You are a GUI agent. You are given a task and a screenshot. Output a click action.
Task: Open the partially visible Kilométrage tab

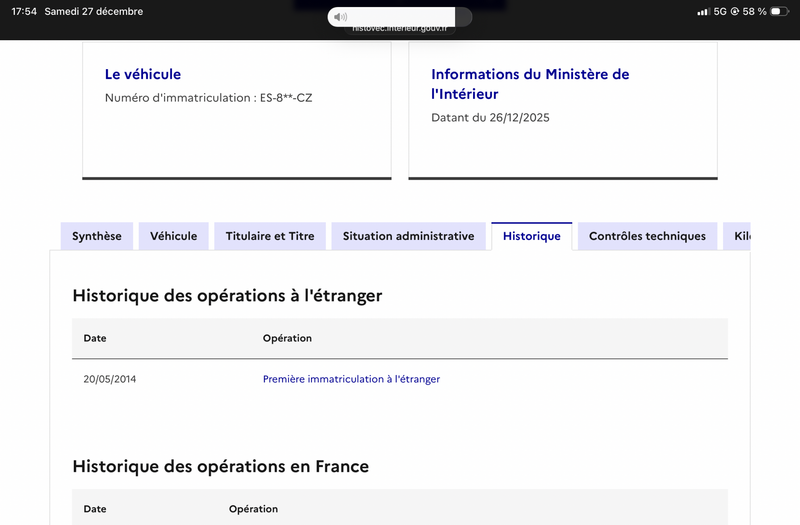click(738, 236)
